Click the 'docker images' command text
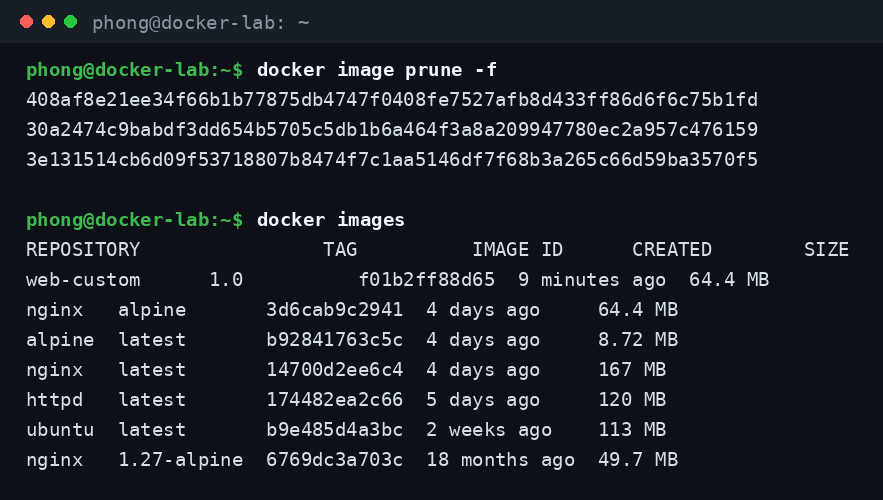883x500 pixels. click(x=331, y=220)
